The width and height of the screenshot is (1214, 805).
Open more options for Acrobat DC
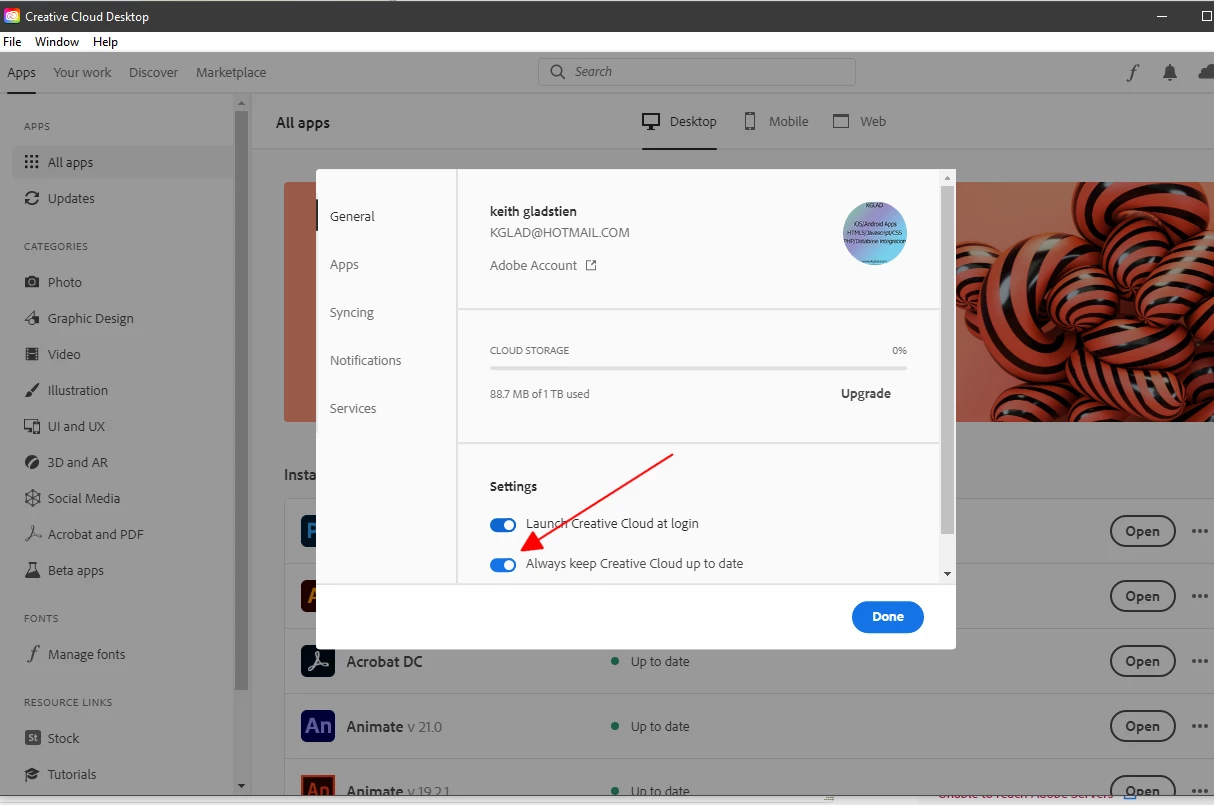pos(1200,661)
